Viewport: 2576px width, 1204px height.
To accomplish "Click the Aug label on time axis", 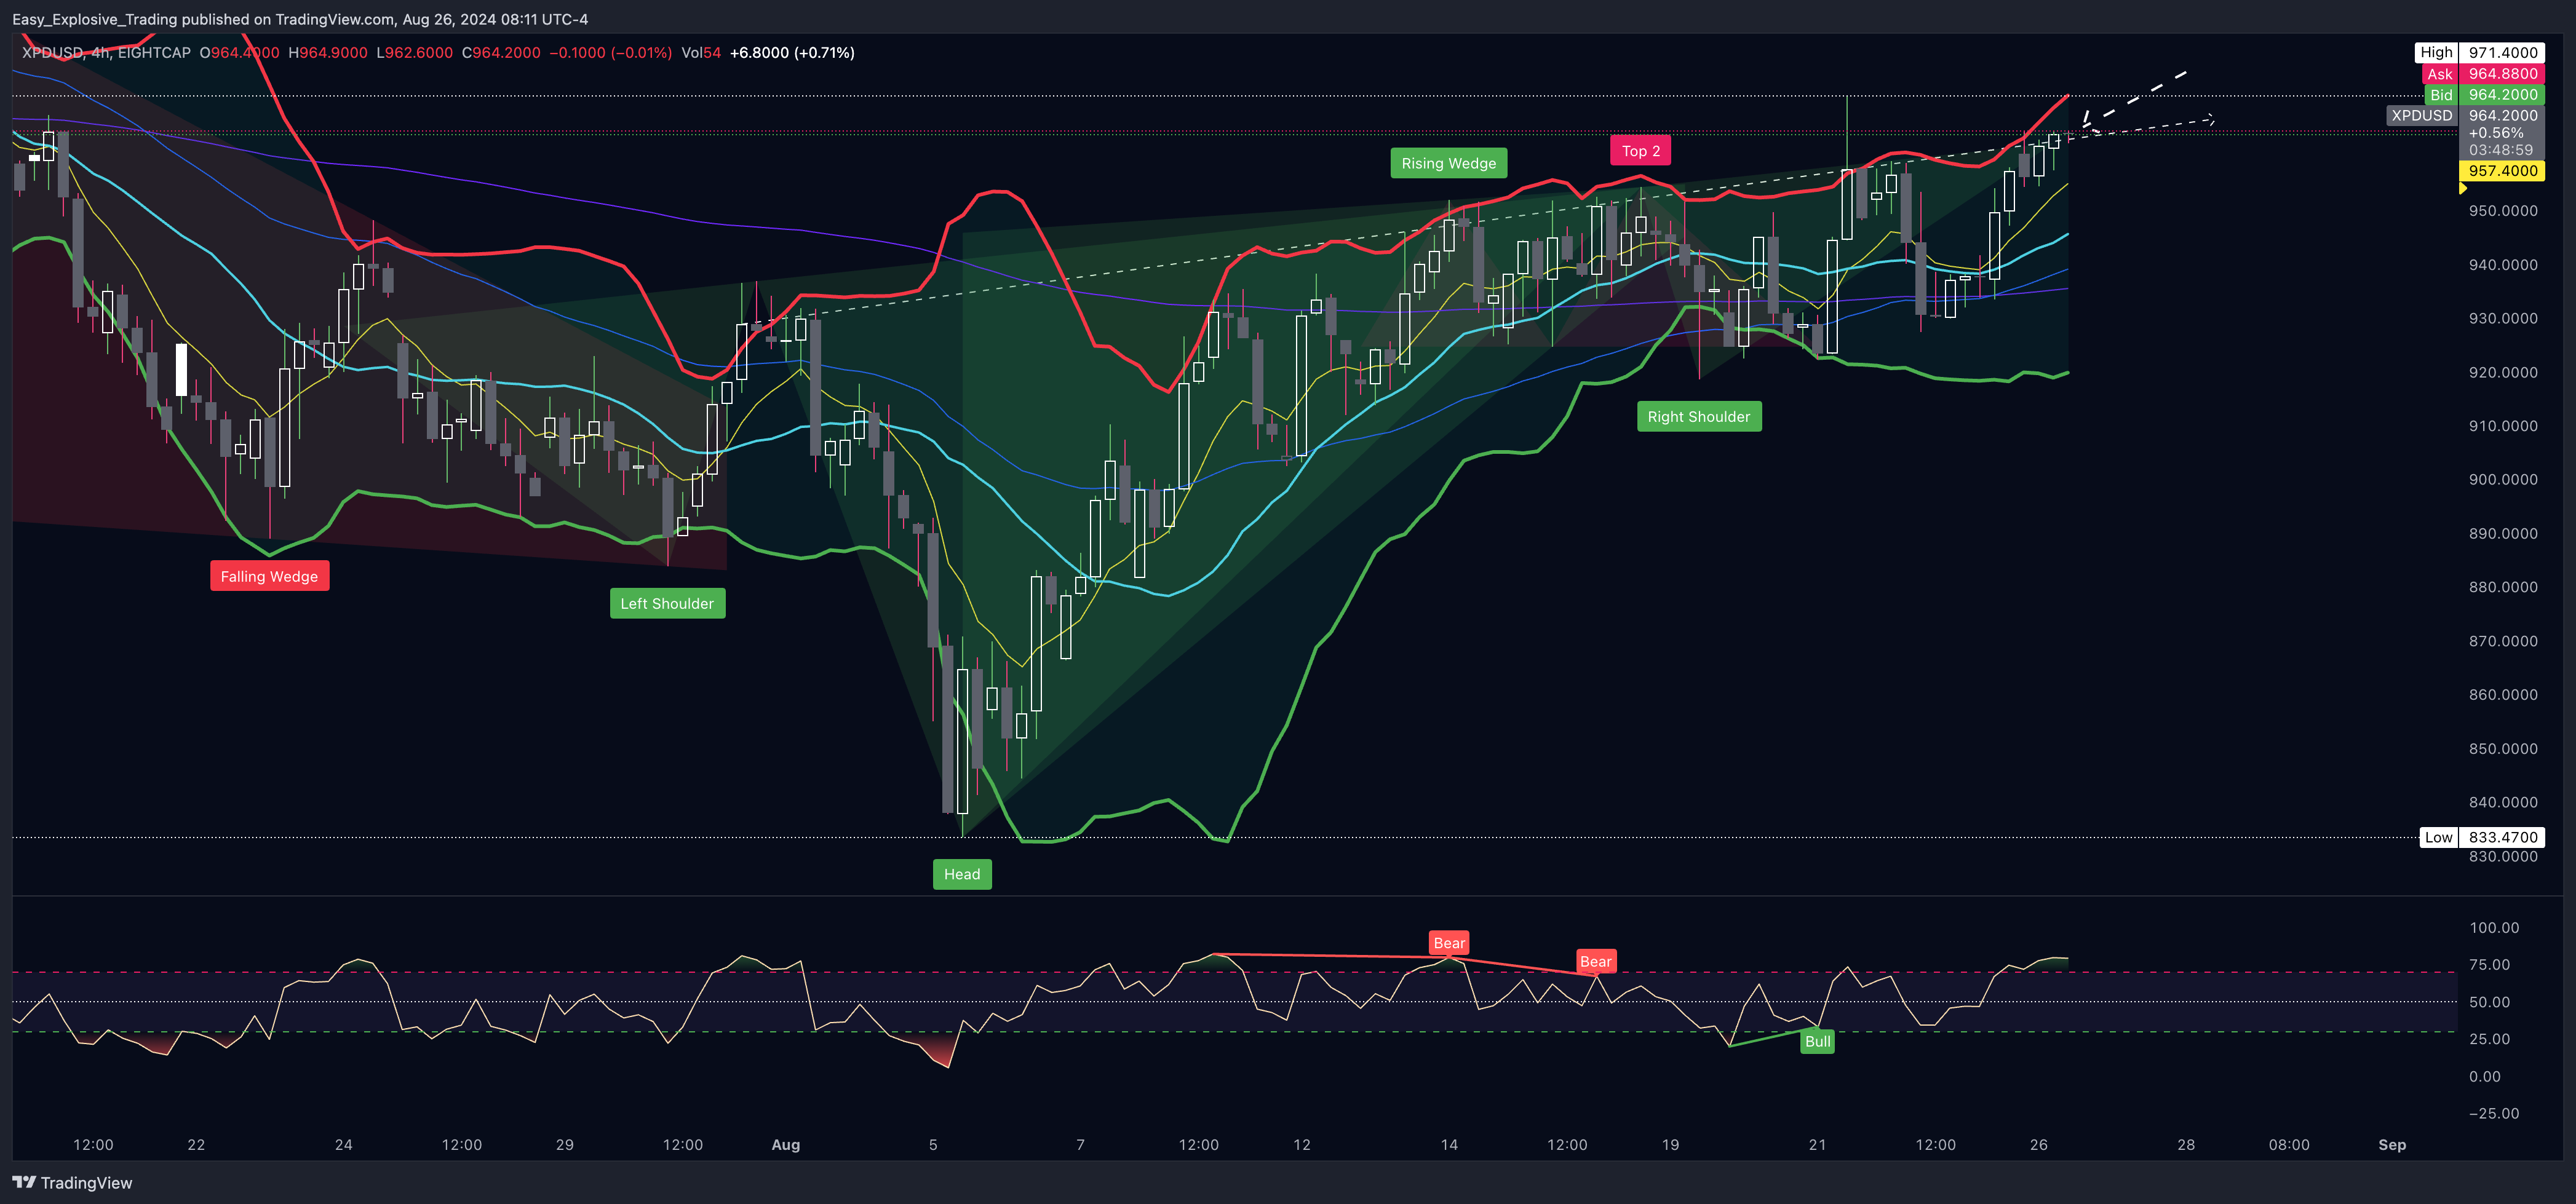I will tap(786, 1145).
